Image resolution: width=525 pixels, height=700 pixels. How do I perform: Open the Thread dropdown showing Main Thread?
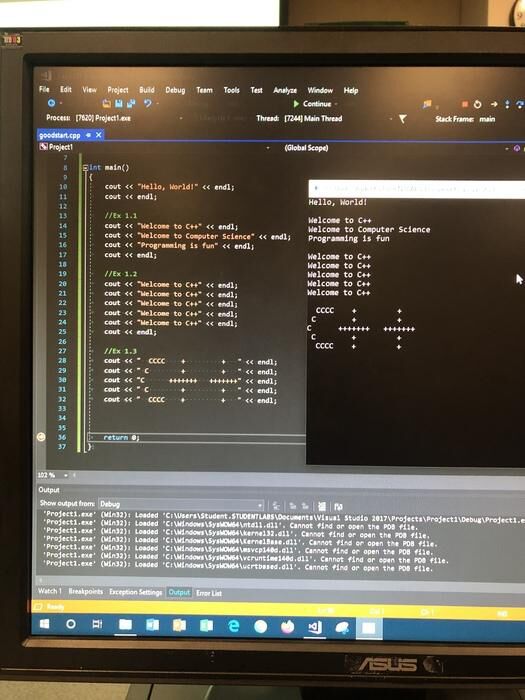(x=337, y=119)
